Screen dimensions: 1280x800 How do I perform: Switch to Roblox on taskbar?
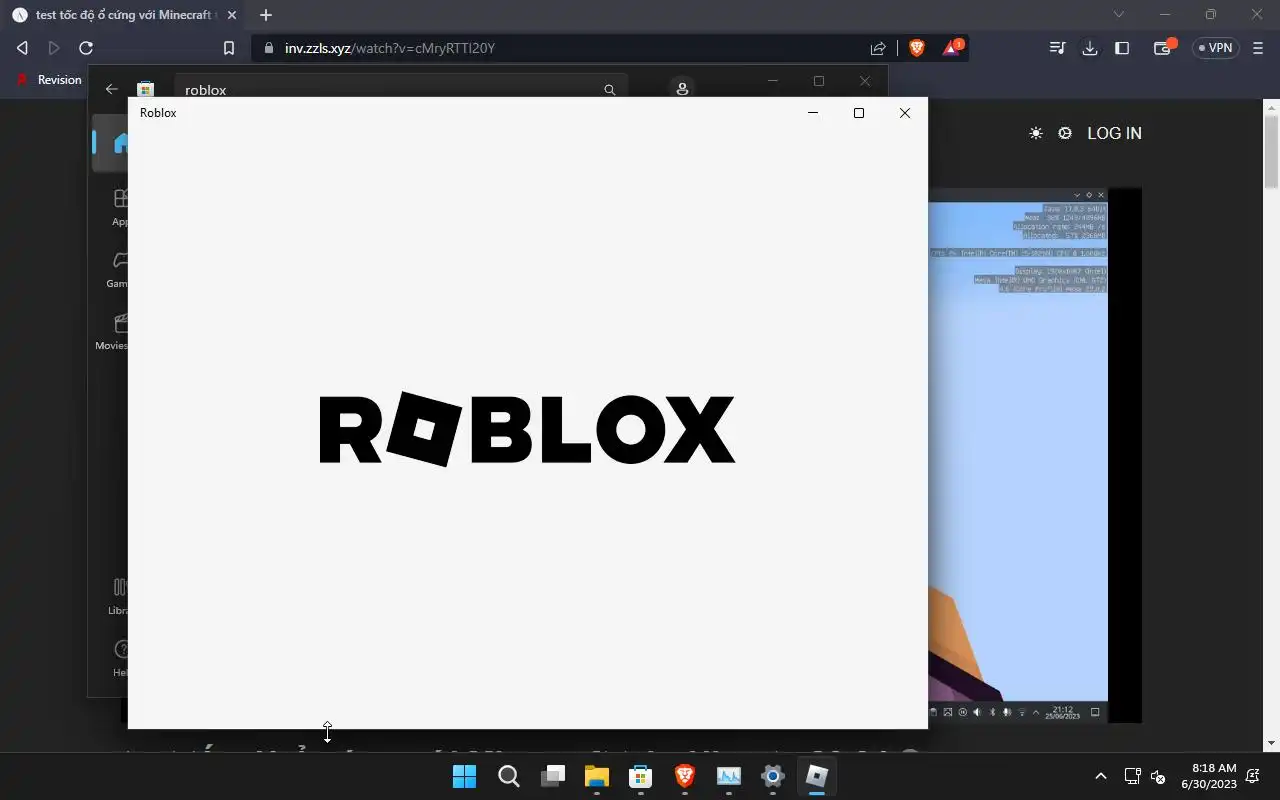pos(817,776)
